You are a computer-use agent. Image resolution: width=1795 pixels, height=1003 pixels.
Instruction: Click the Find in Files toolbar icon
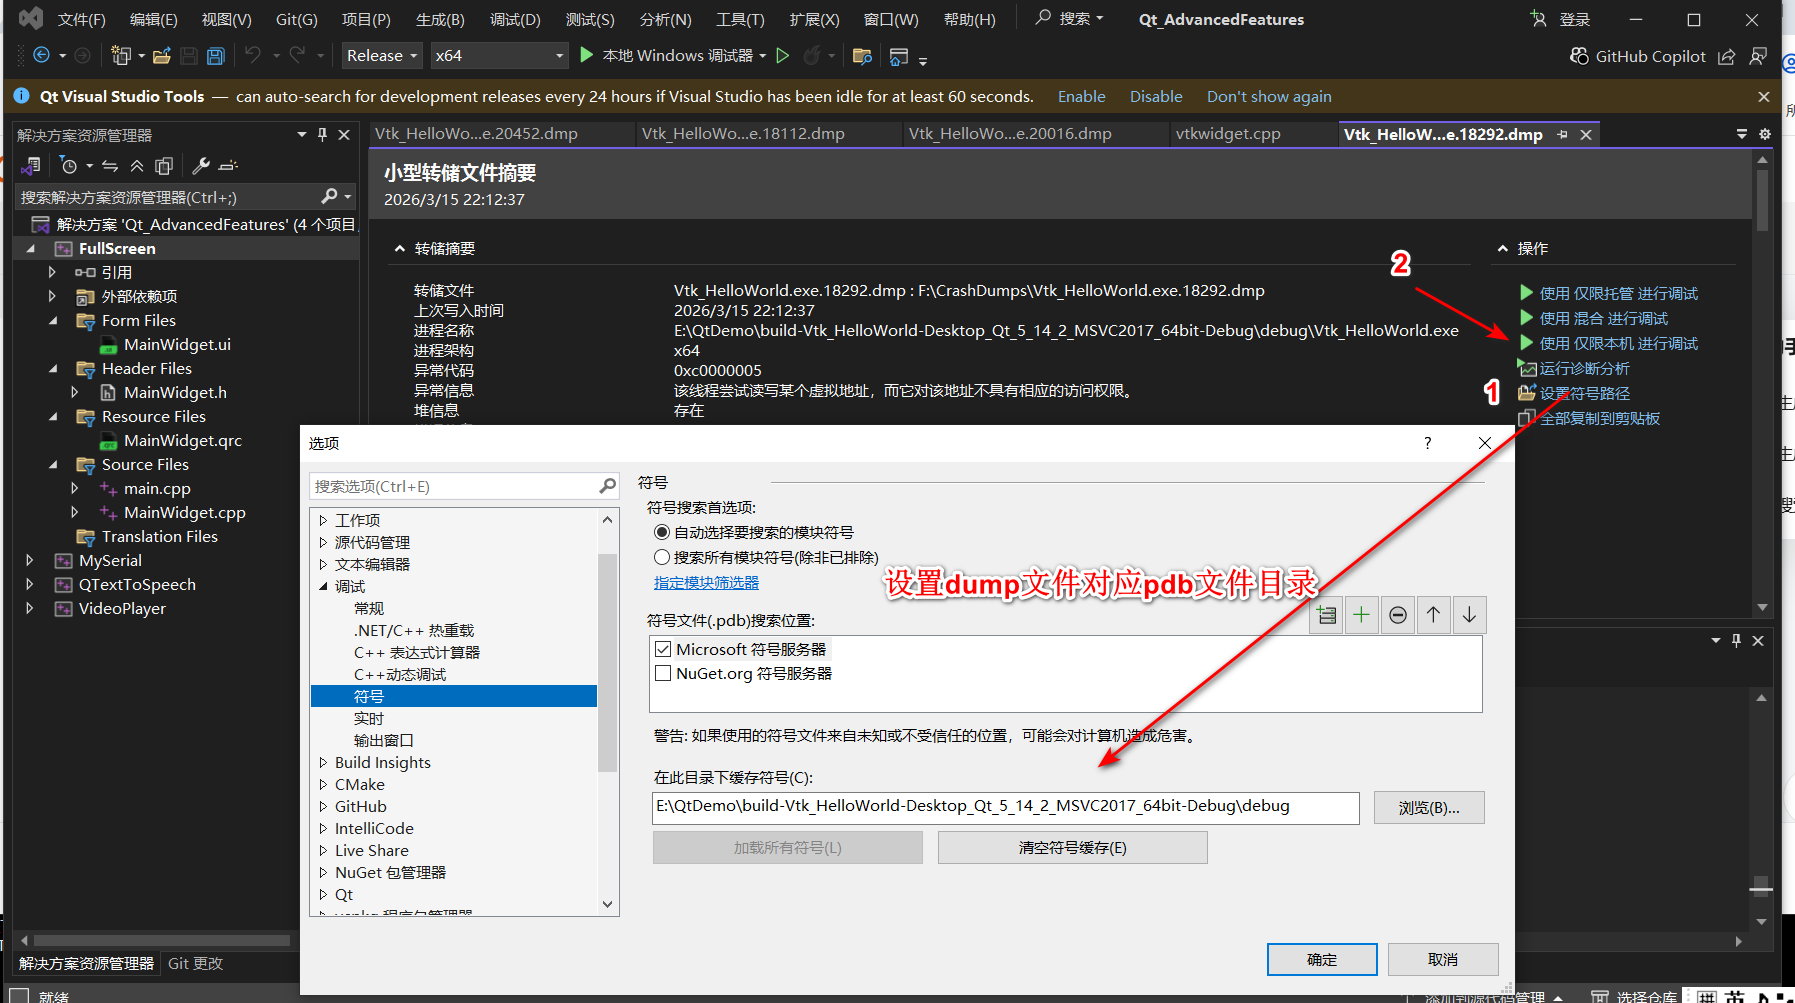(862, 56)
